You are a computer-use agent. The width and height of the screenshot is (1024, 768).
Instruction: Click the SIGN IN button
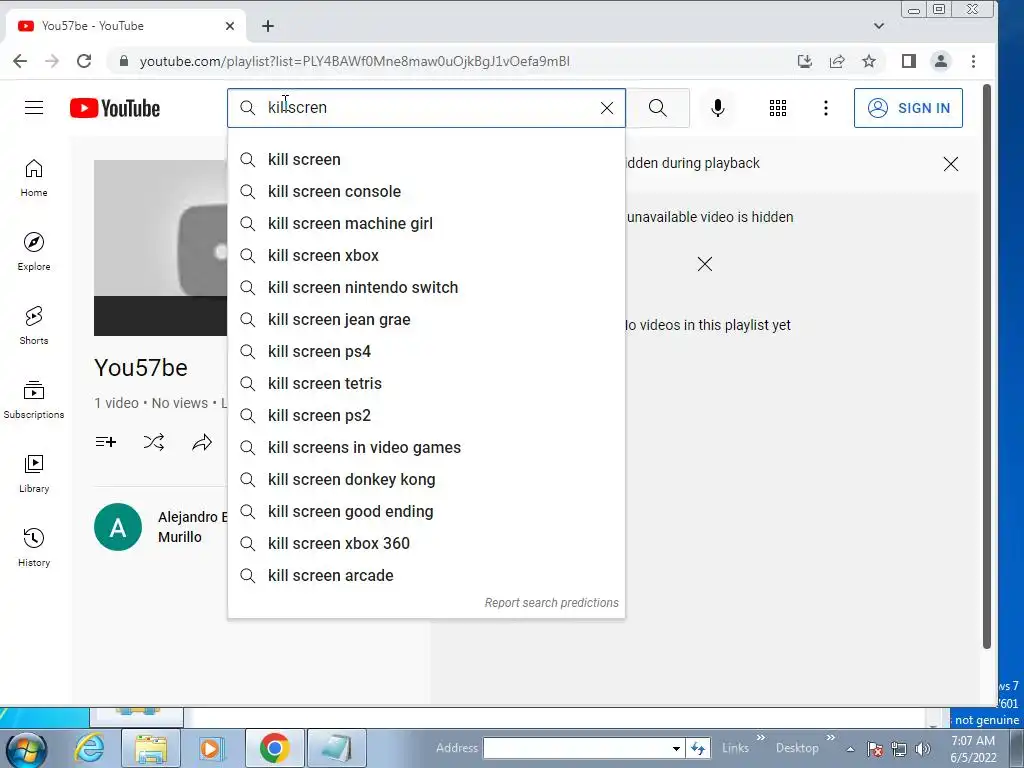(x=908, y=108)
